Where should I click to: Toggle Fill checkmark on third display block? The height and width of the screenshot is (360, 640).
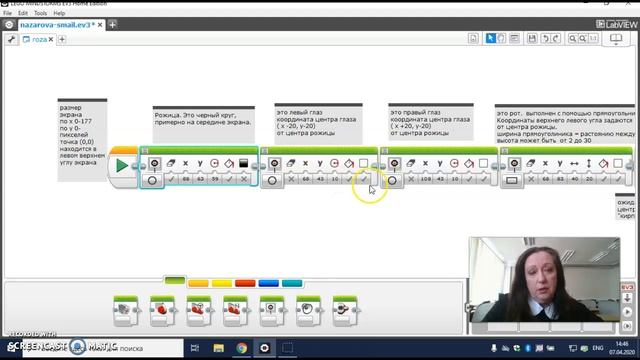click(469, 179)
